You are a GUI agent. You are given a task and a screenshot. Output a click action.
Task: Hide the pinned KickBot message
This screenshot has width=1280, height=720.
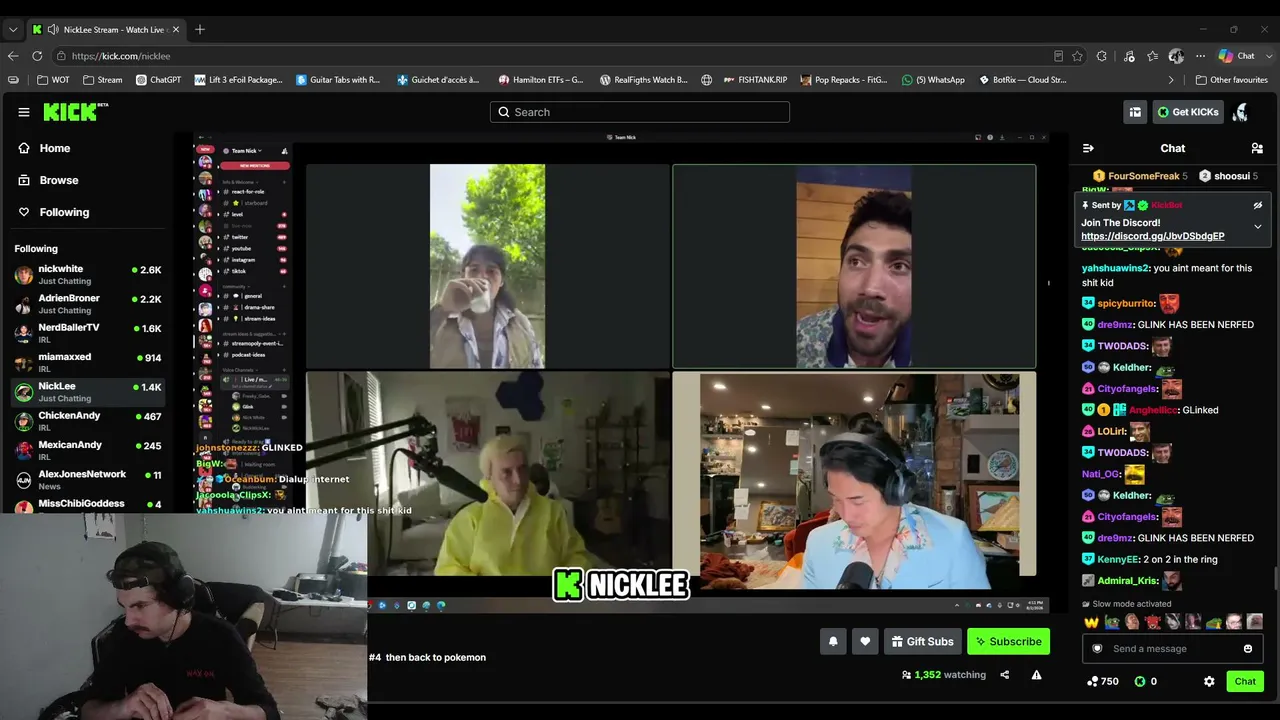(x=1258, y=205)
